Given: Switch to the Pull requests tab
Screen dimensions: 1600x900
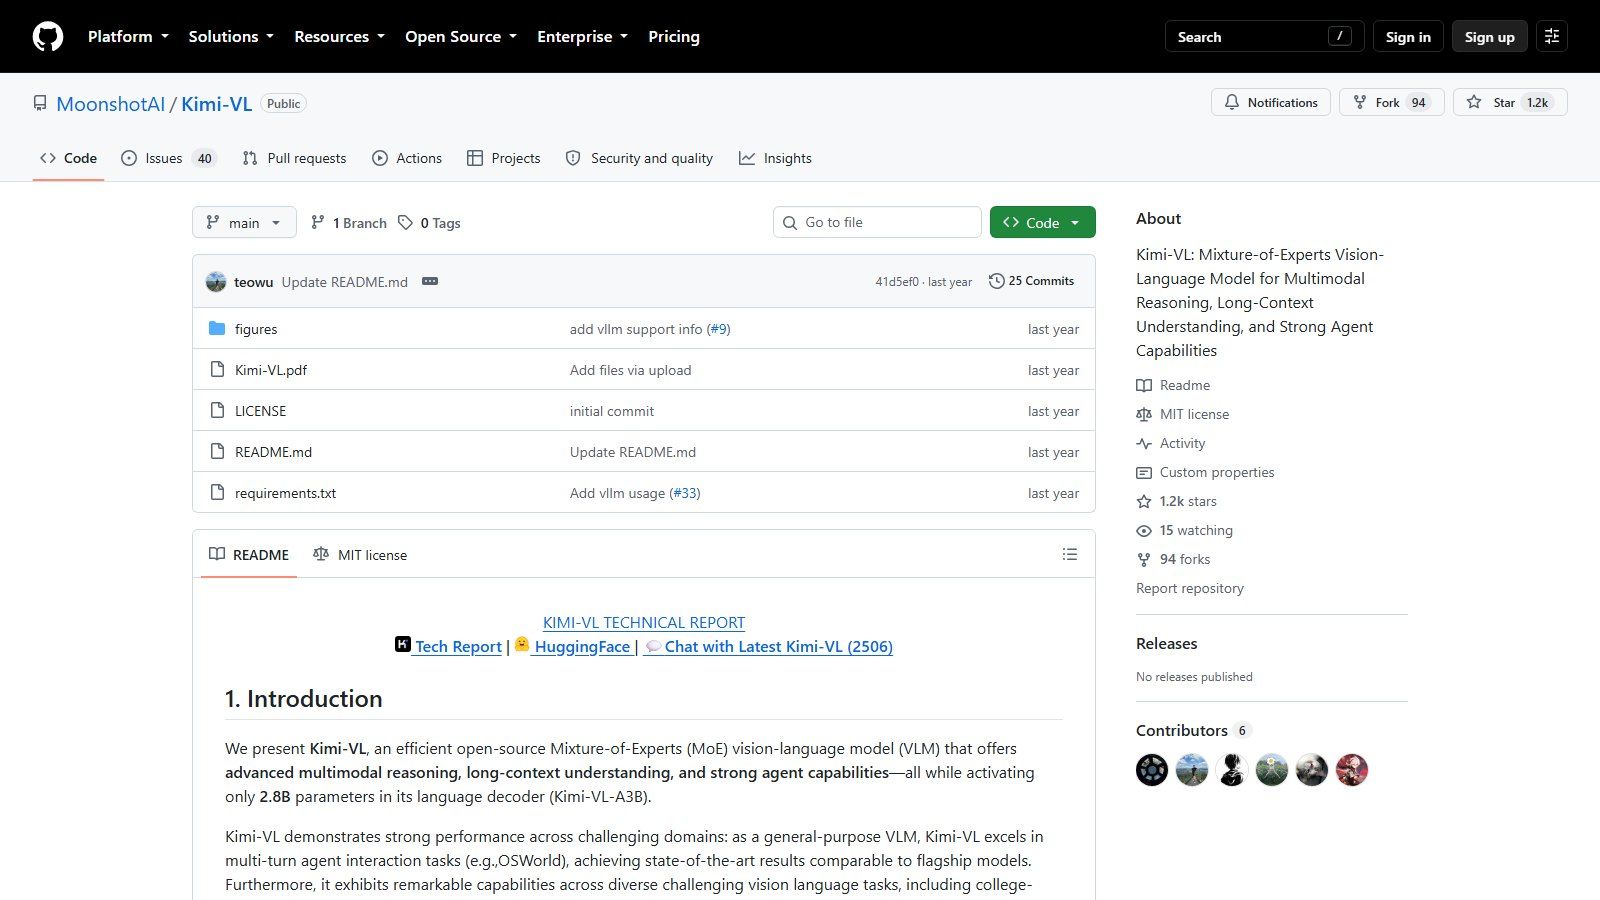Looking at the screenshot, I should [294, 158].
